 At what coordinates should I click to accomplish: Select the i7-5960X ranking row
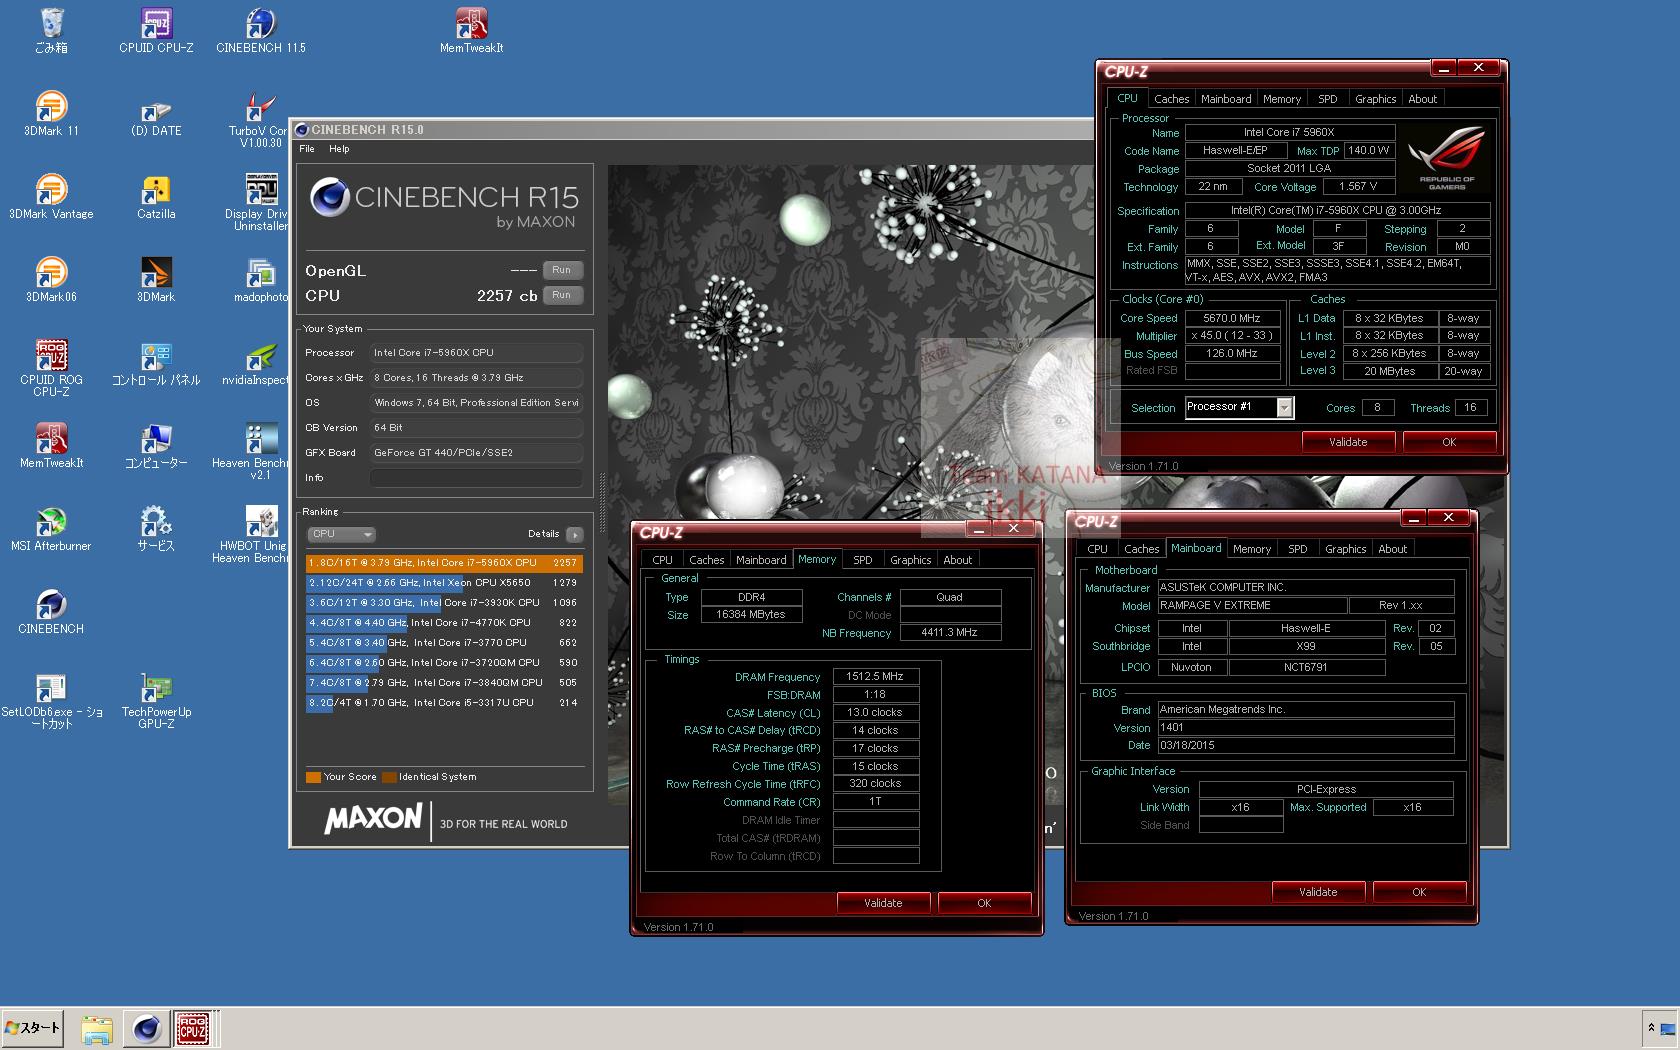tap(444, 563)
